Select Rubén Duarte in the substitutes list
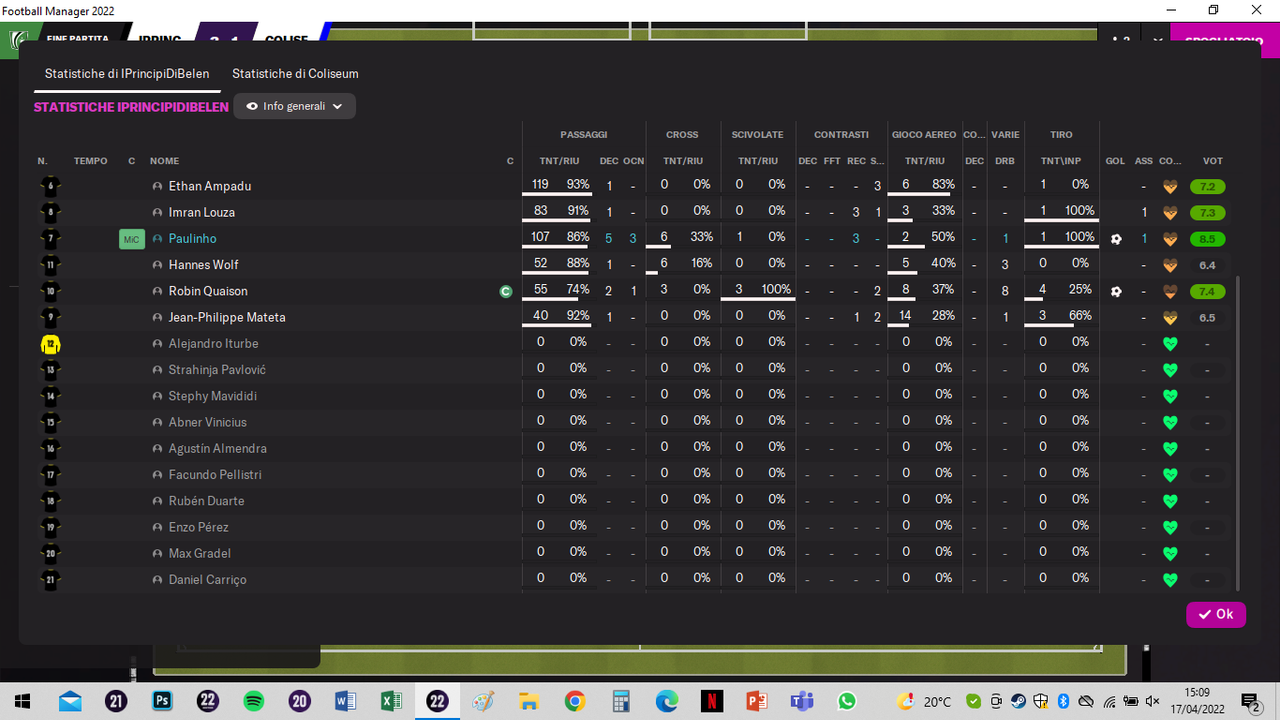 (206, 501)
